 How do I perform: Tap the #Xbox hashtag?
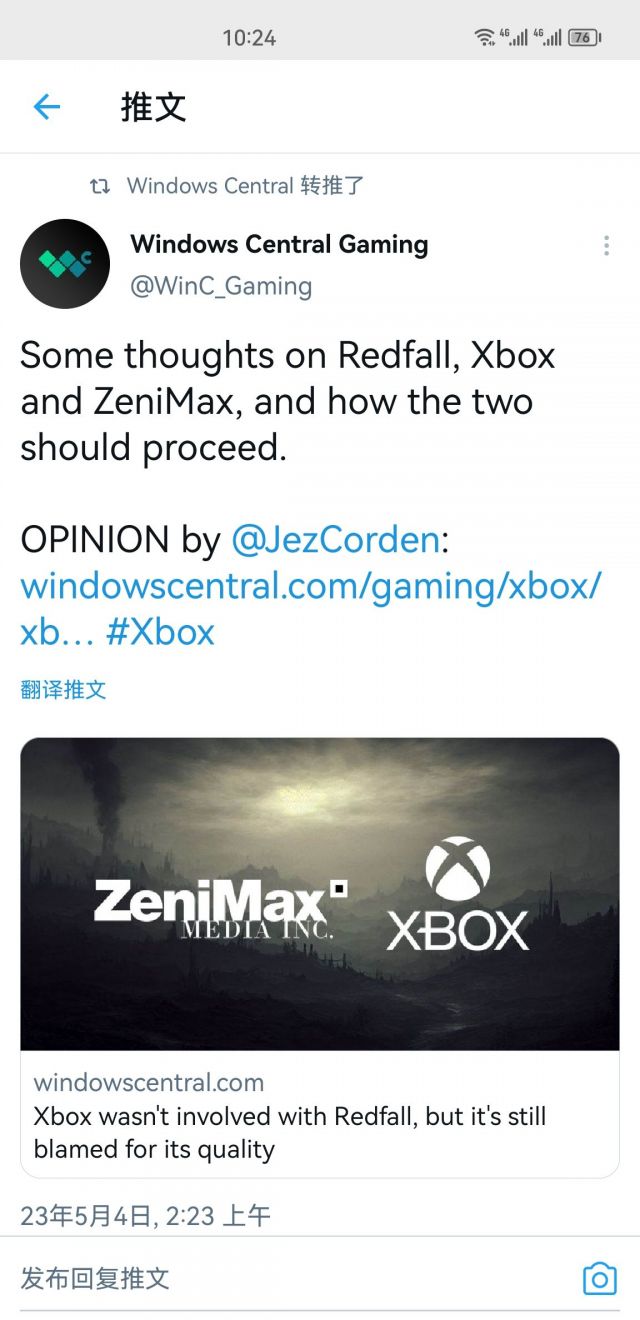tap(163, 632)
